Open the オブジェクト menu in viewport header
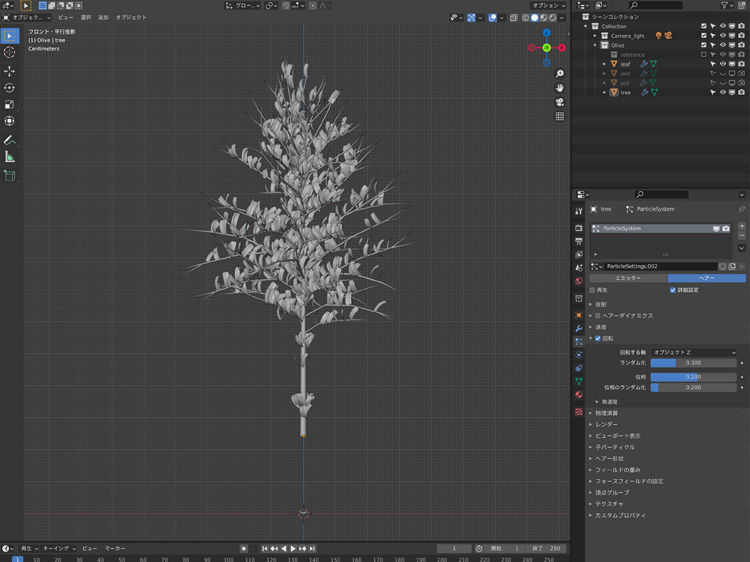The width and height of the screenshot is (750, 562). pos(131,18)
